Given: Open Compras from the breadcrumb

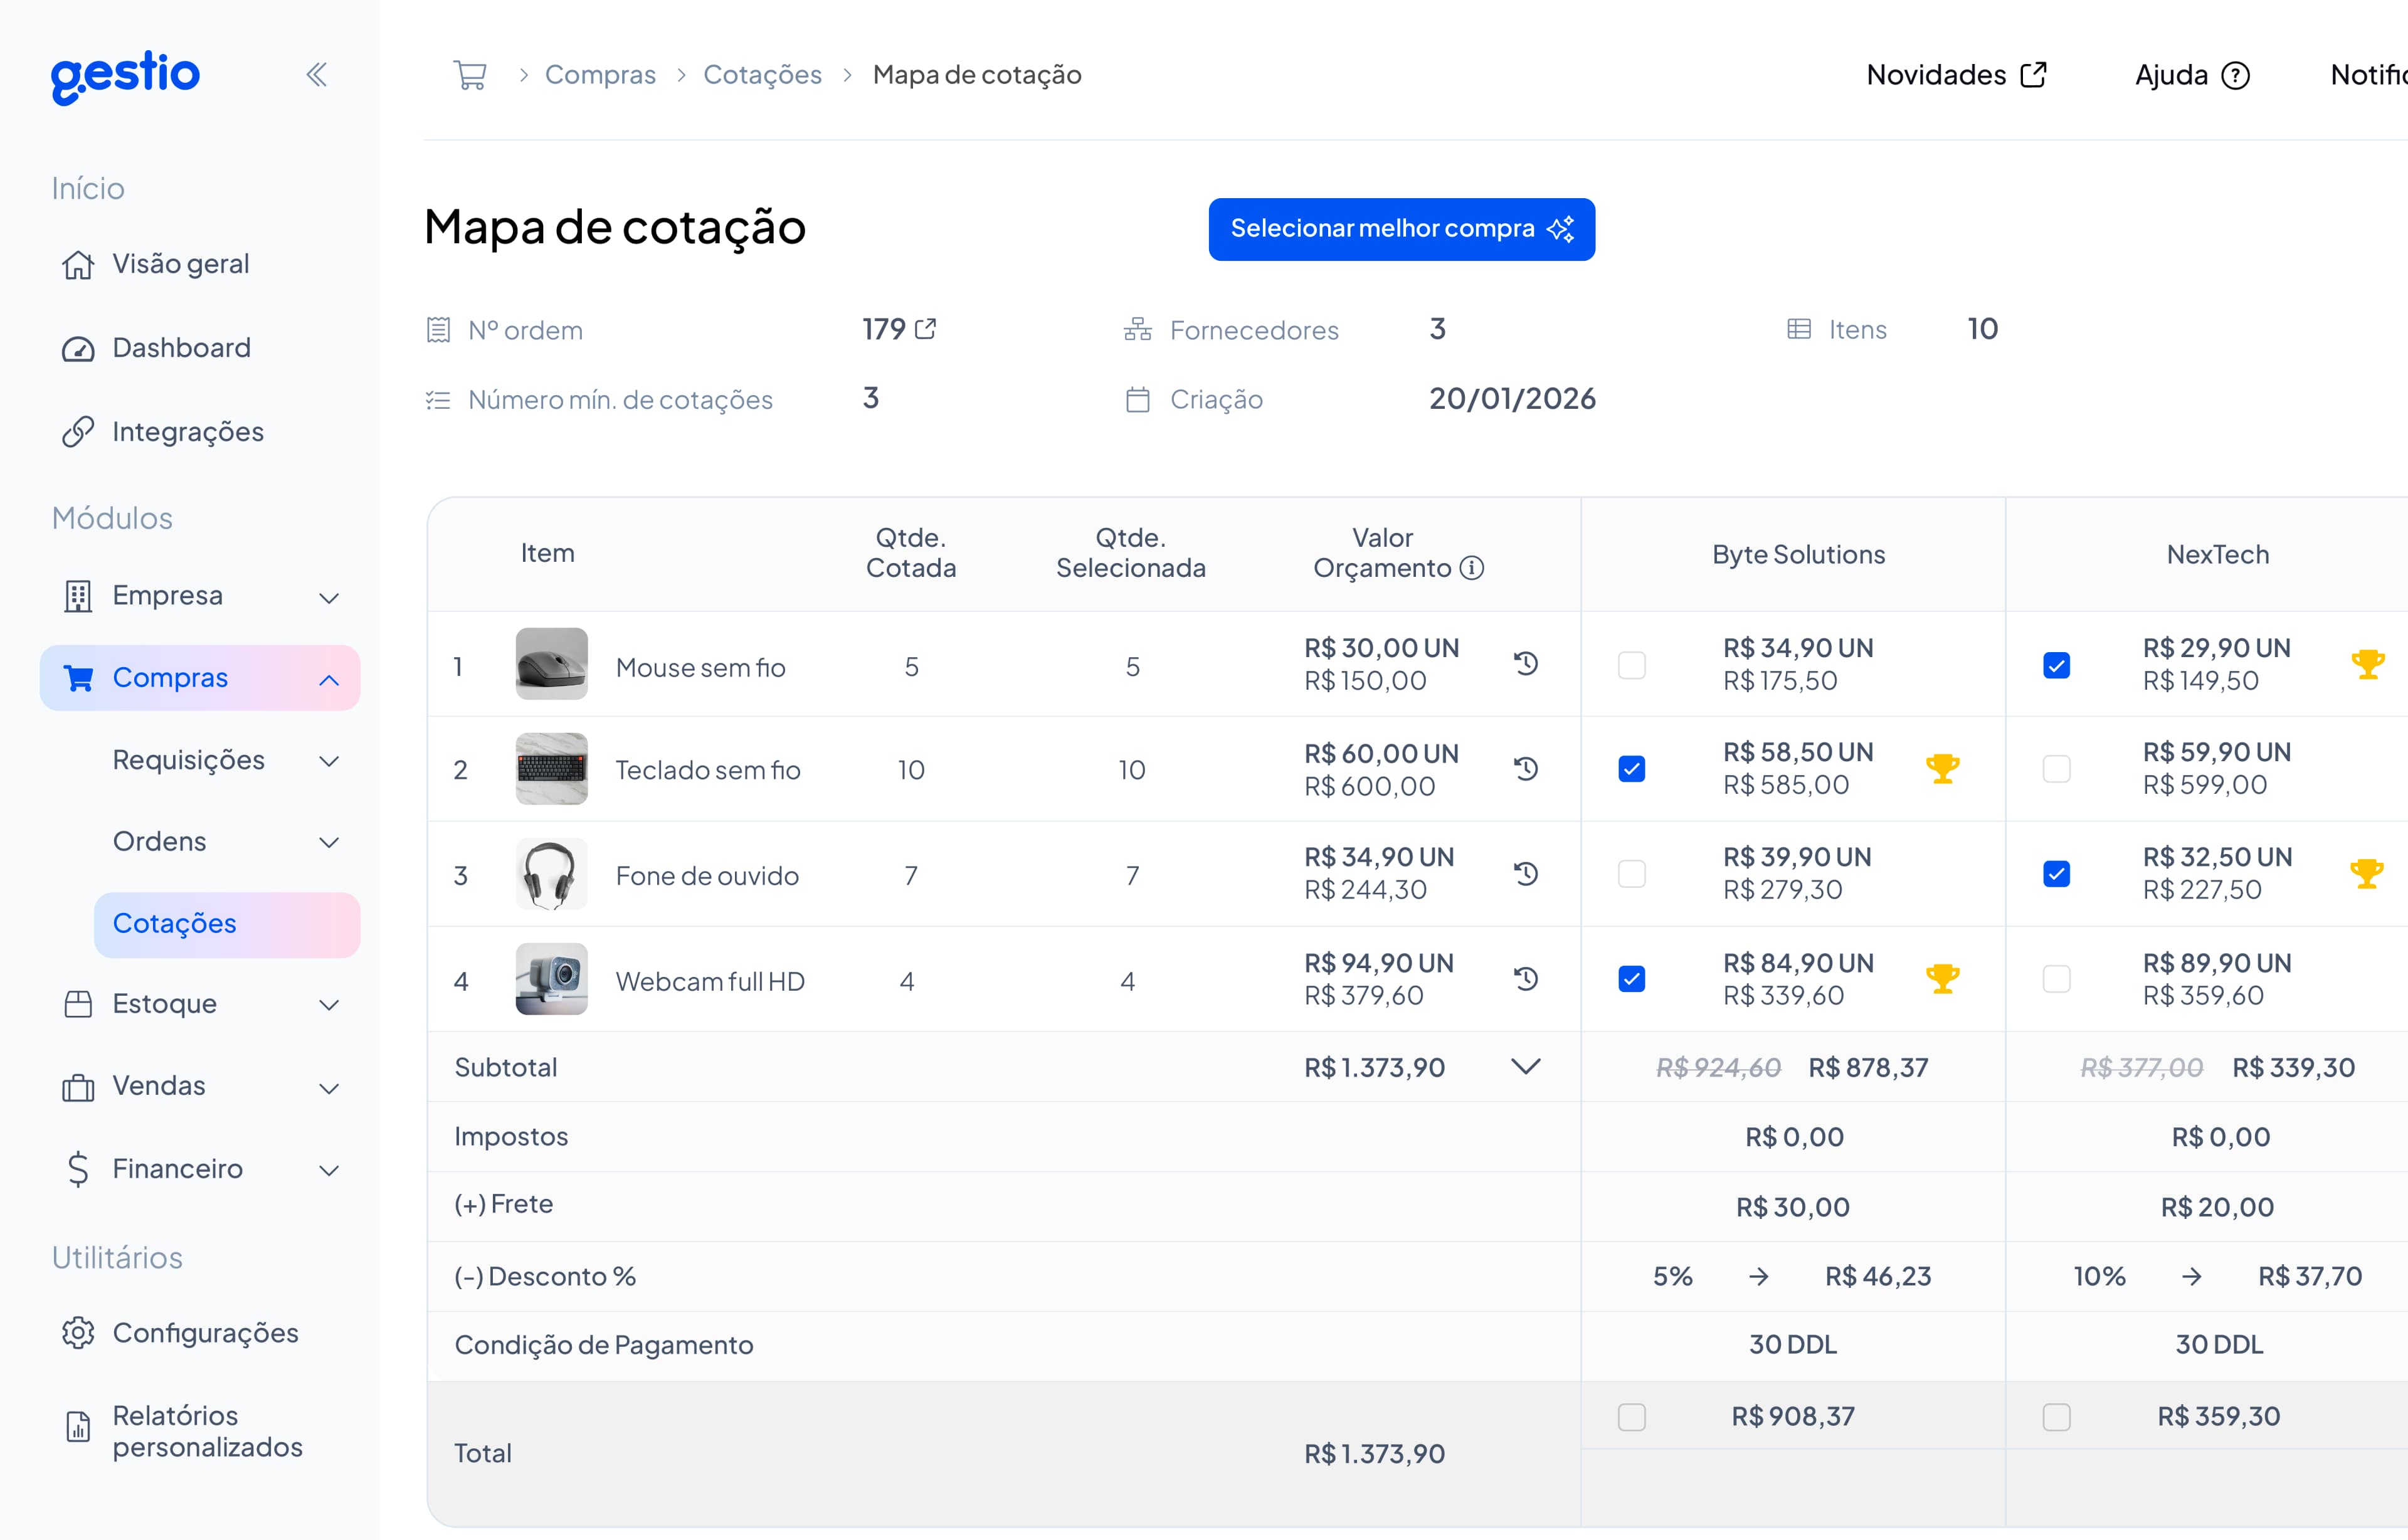Looking at the screenshot, I should coord(601,74).
